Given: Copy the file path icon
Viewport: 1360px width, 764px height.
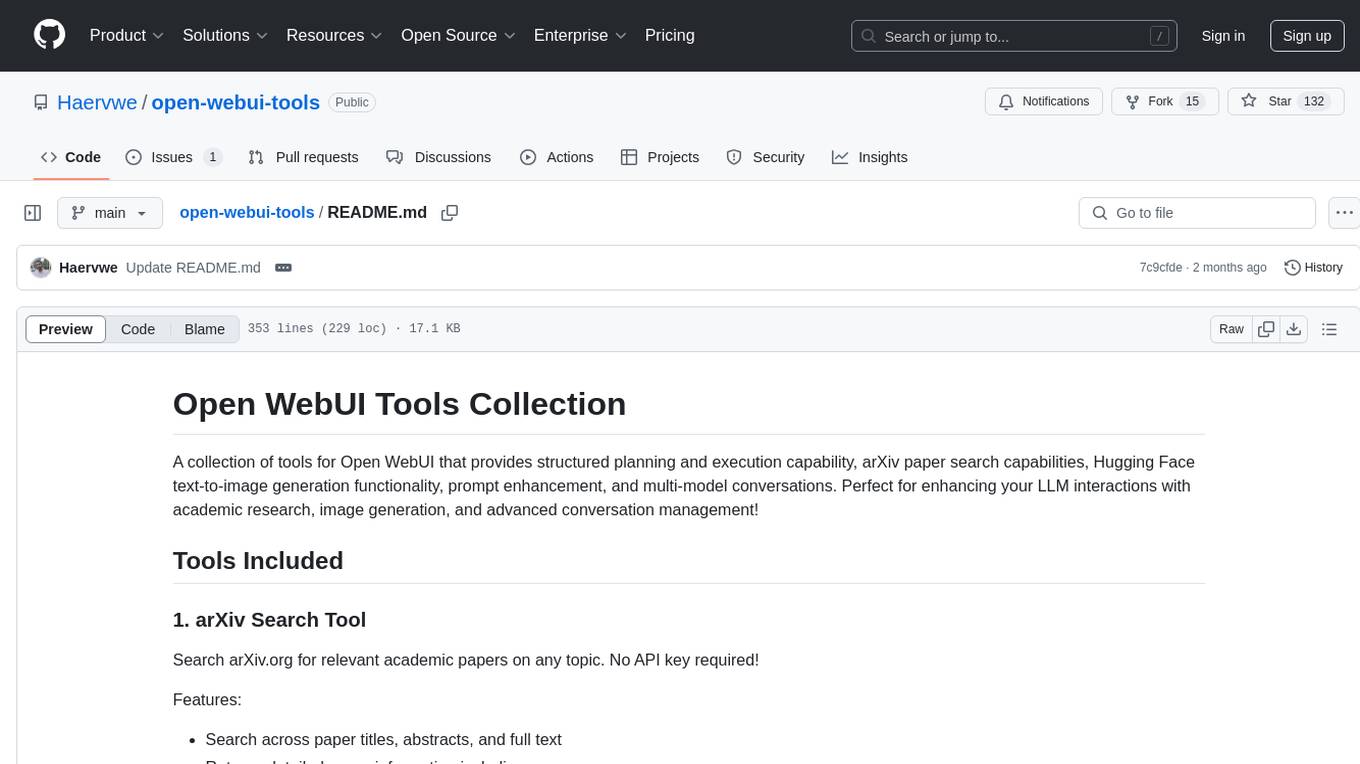Looking at the screenshot, I should click(450, 213).
